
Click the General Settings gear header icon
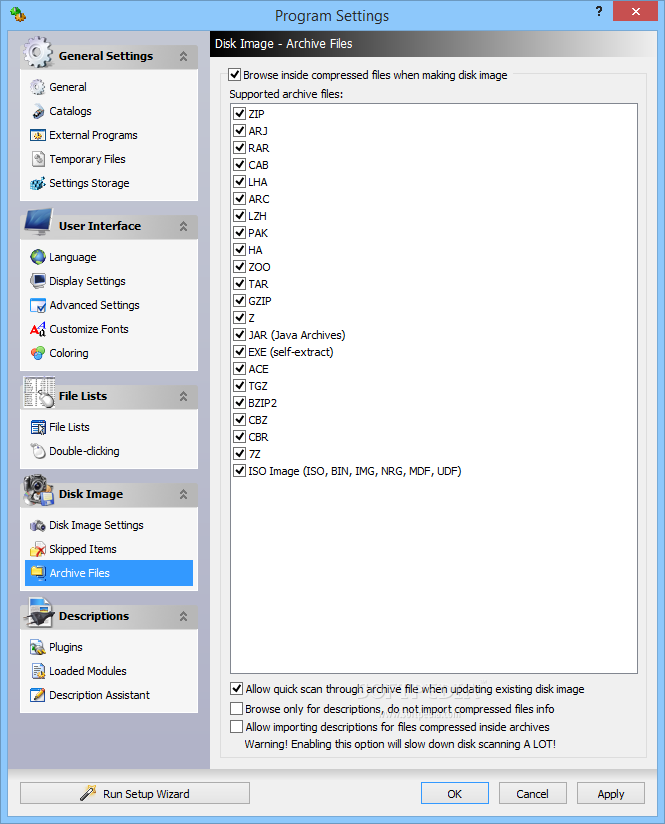click(38, 53)
